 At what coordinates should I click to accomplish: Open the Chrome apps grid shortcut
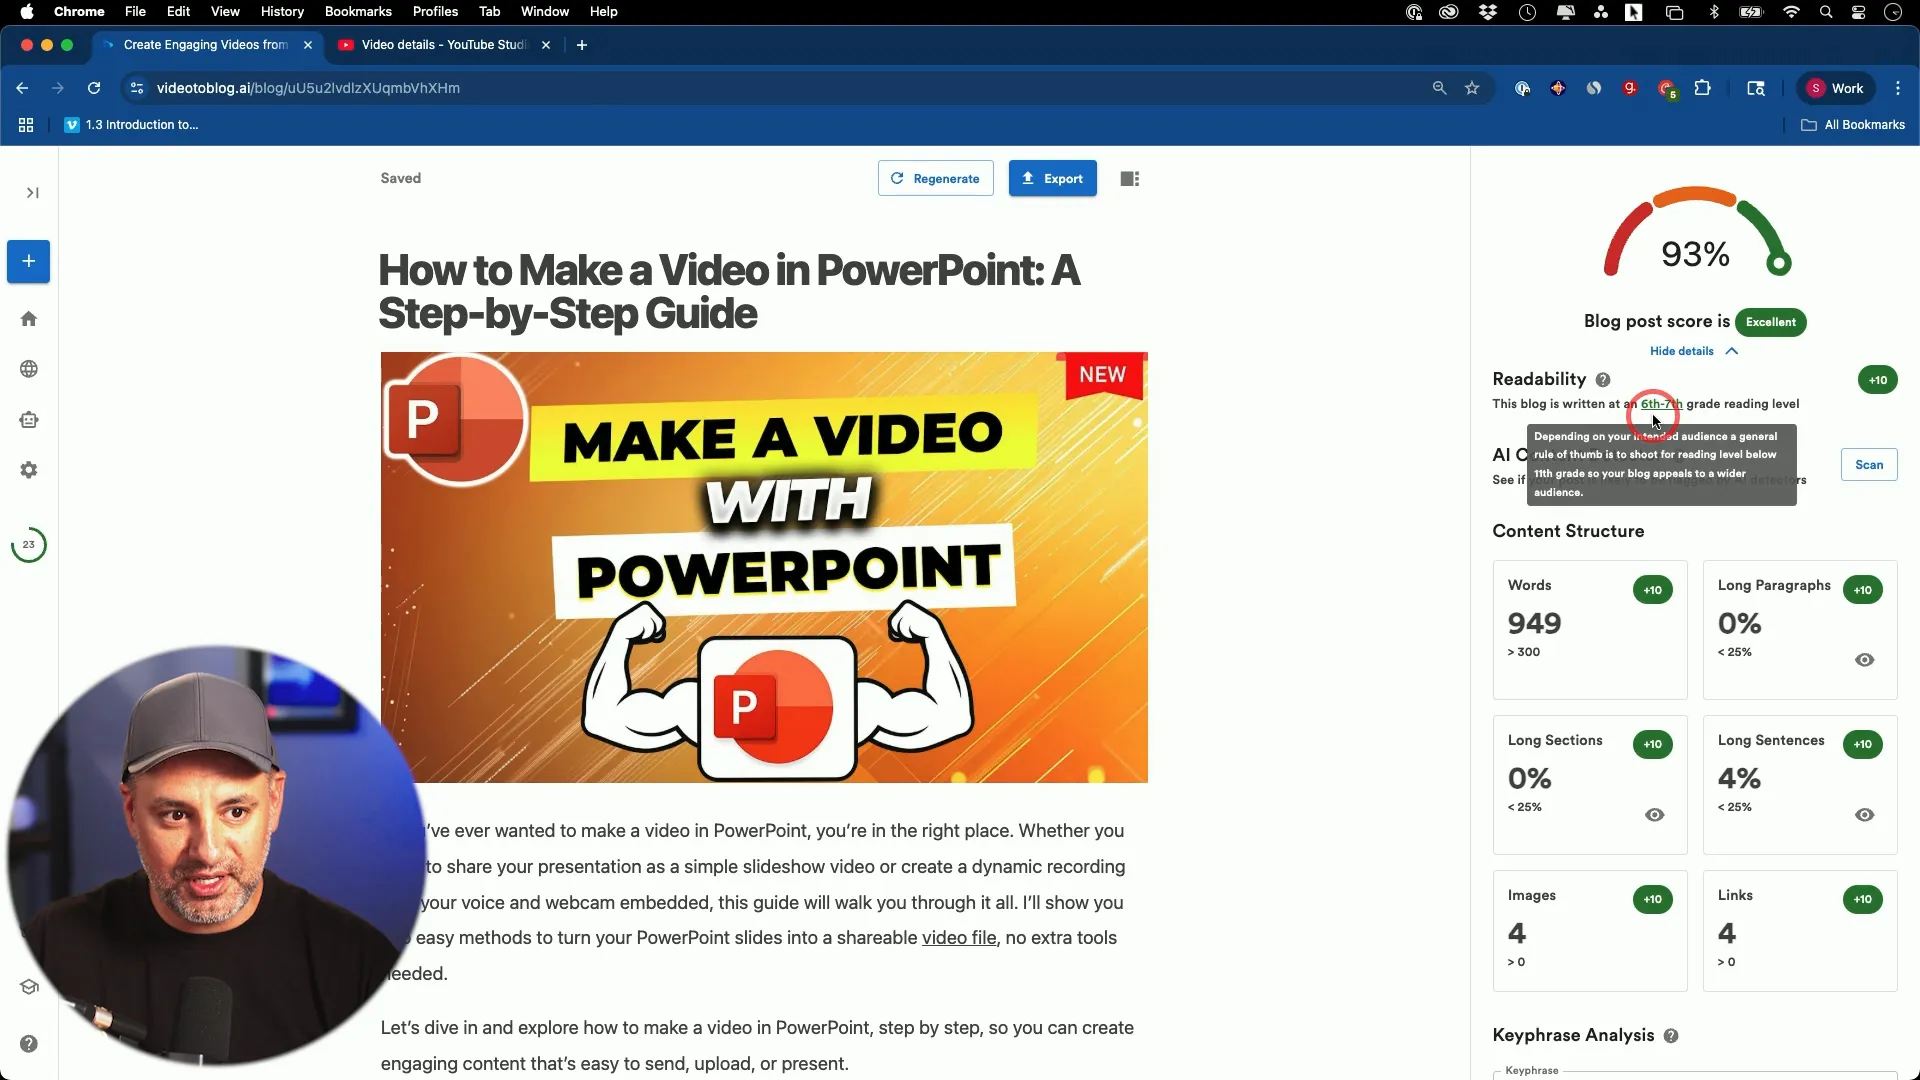26,125
